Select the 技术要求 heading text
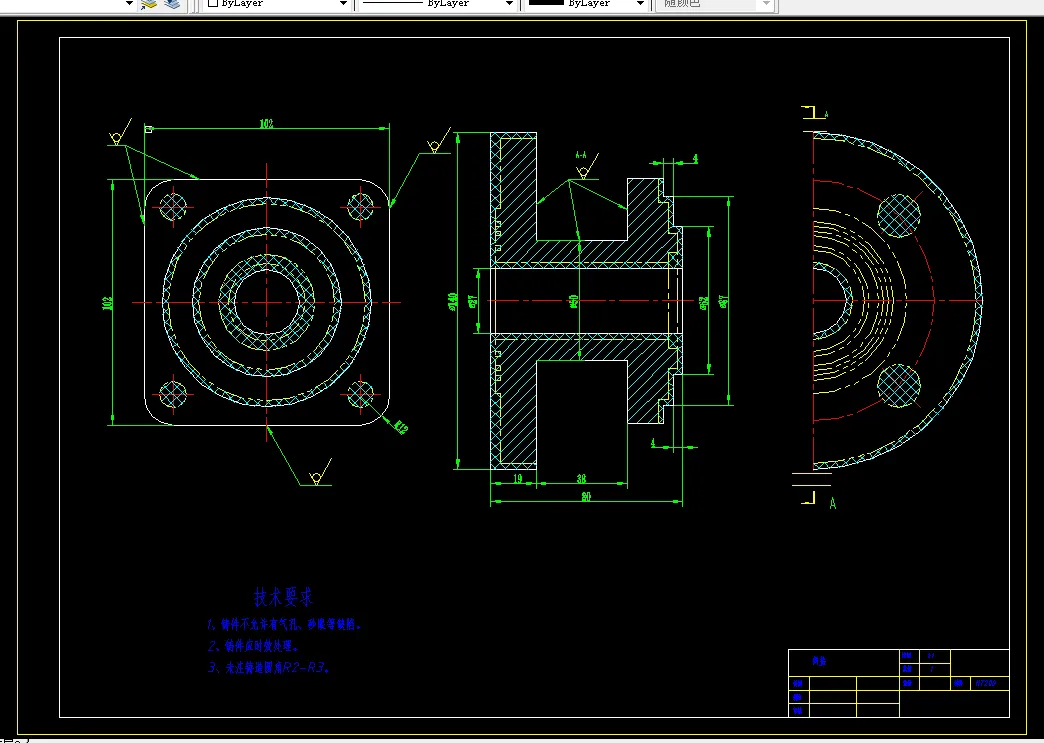Image resolution: width=1044 pixels, height=743 pixels. coord(283,597)
